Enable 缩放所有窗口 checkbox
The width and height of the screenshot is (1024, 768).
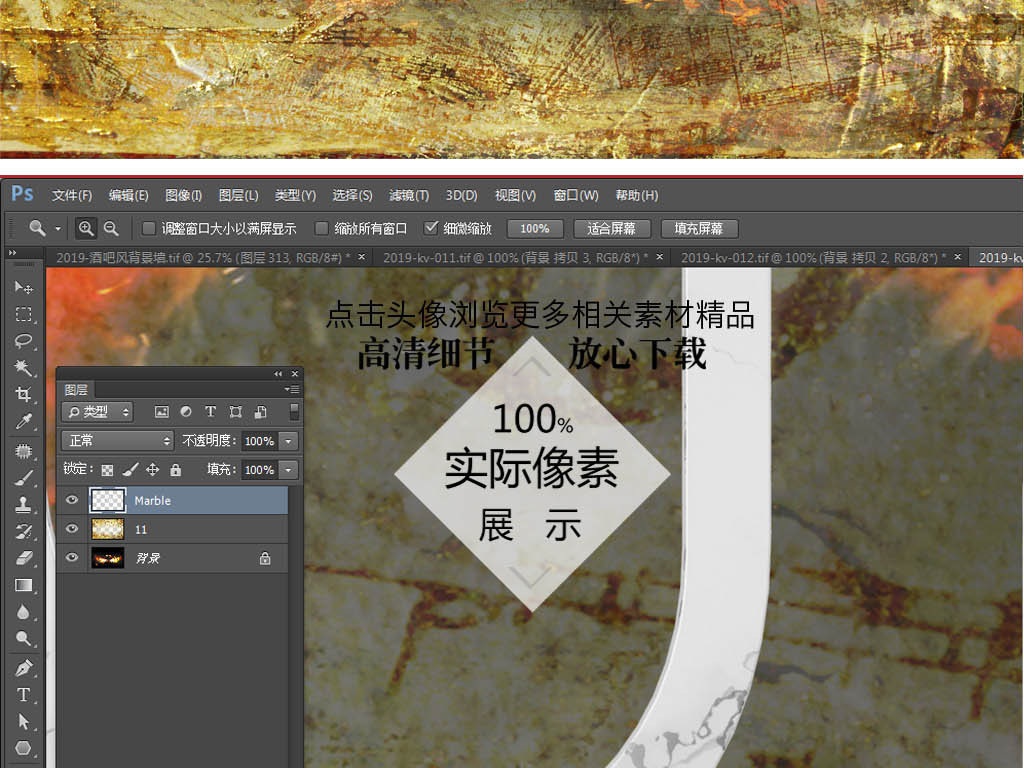point(321,229)
